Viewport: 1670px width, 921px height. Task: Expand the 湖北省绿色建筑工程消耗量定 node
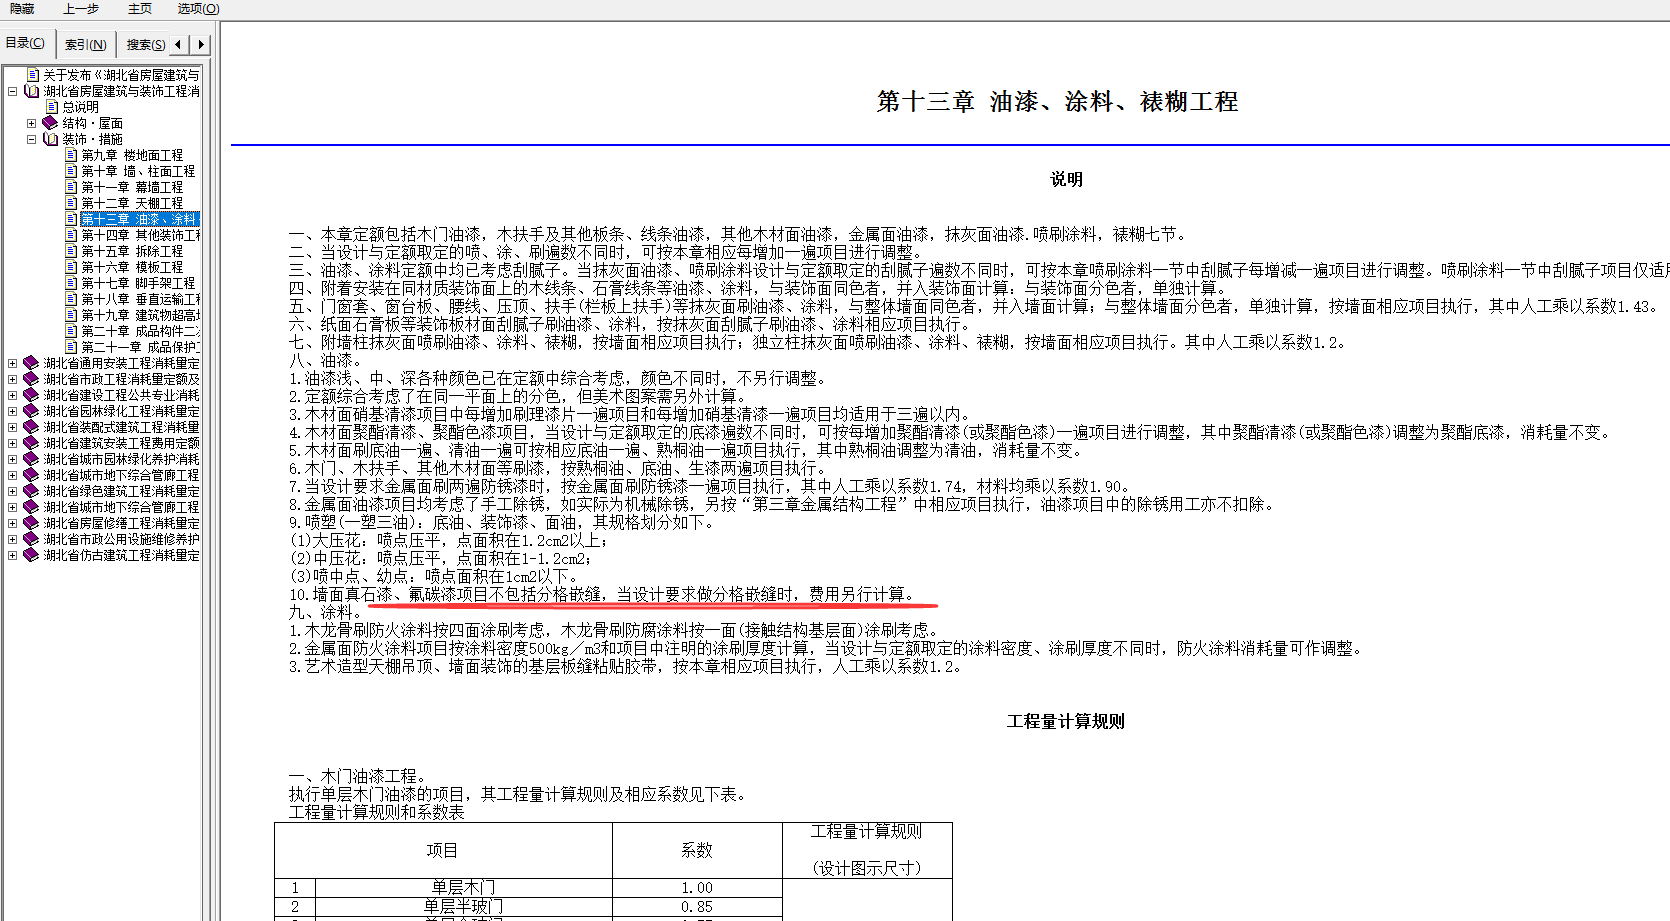[12, 491]
